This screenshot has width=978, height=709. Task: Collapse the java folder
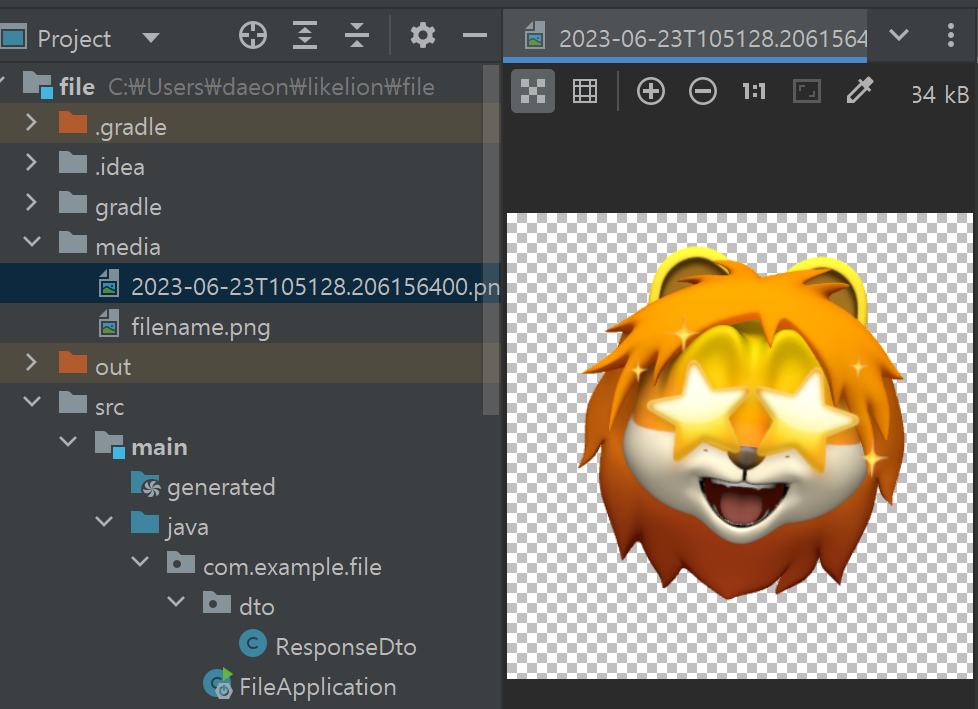(x=104, y=522)
